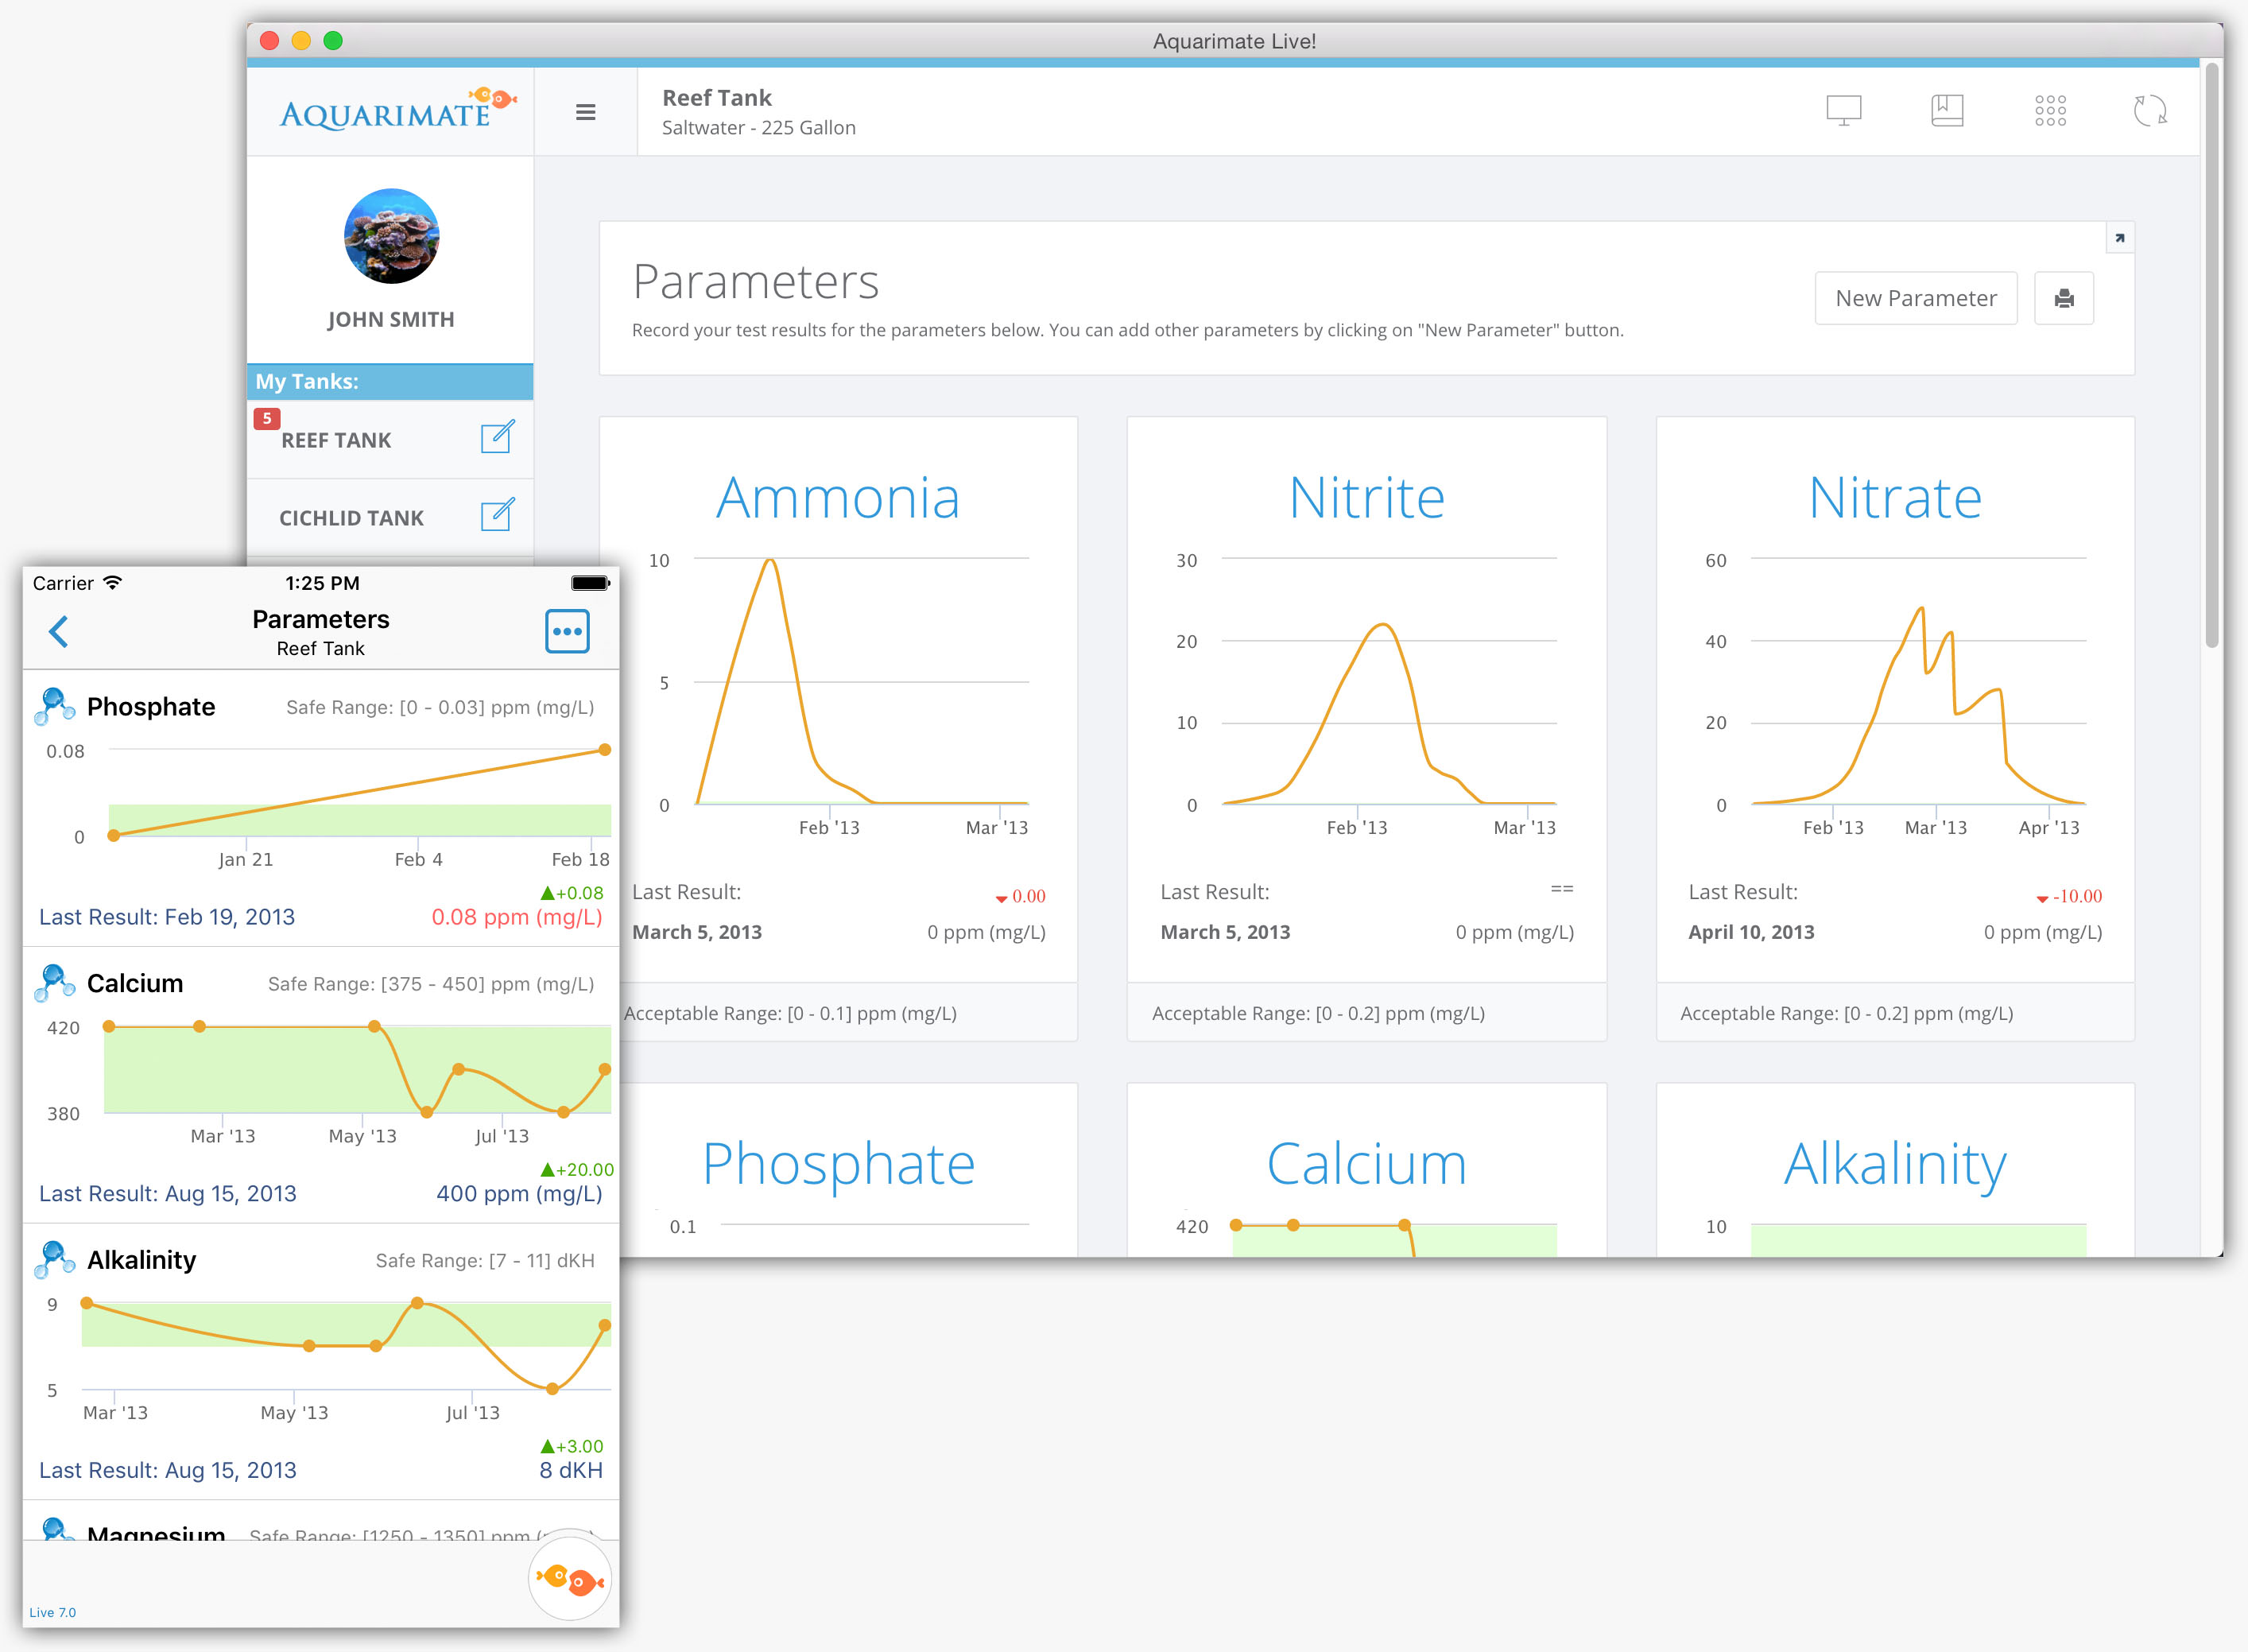The width and height of the screenshot is (2248, 1652).
Task: Tap the three-dots more options button
Action: (567, 631)
